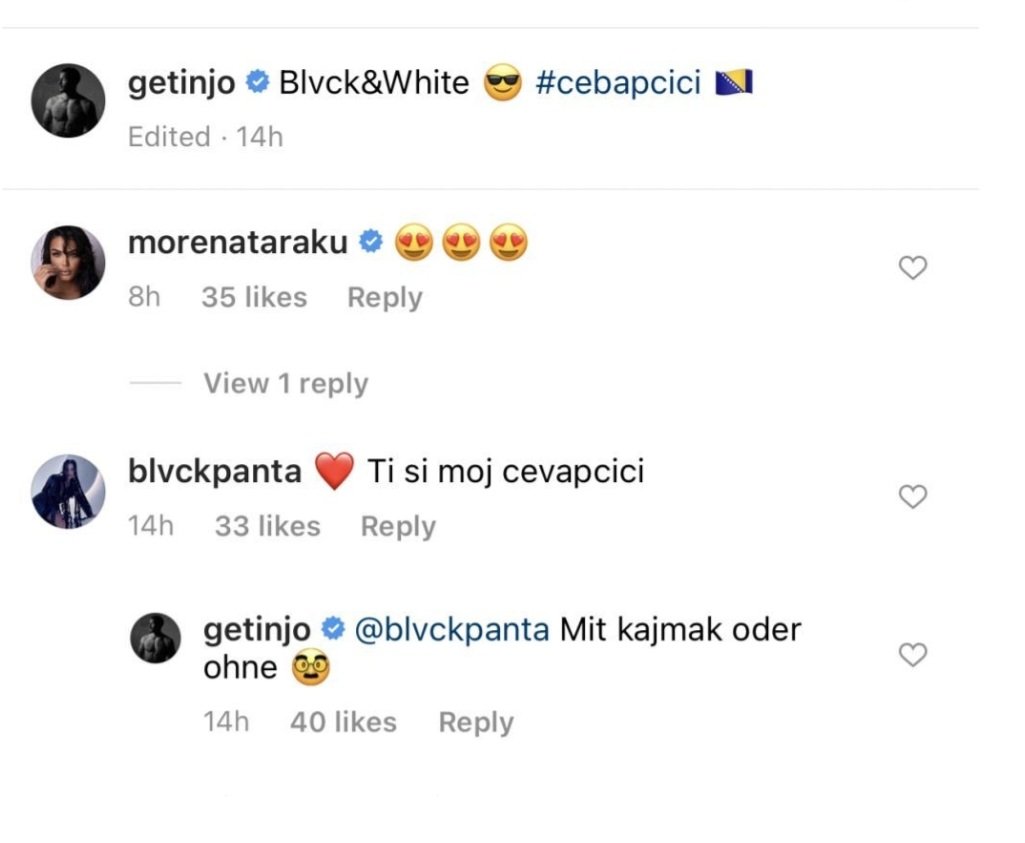1025x843 pixels.
Task: Reply to morenataraku's comment
Action: (x=385, y=298)
